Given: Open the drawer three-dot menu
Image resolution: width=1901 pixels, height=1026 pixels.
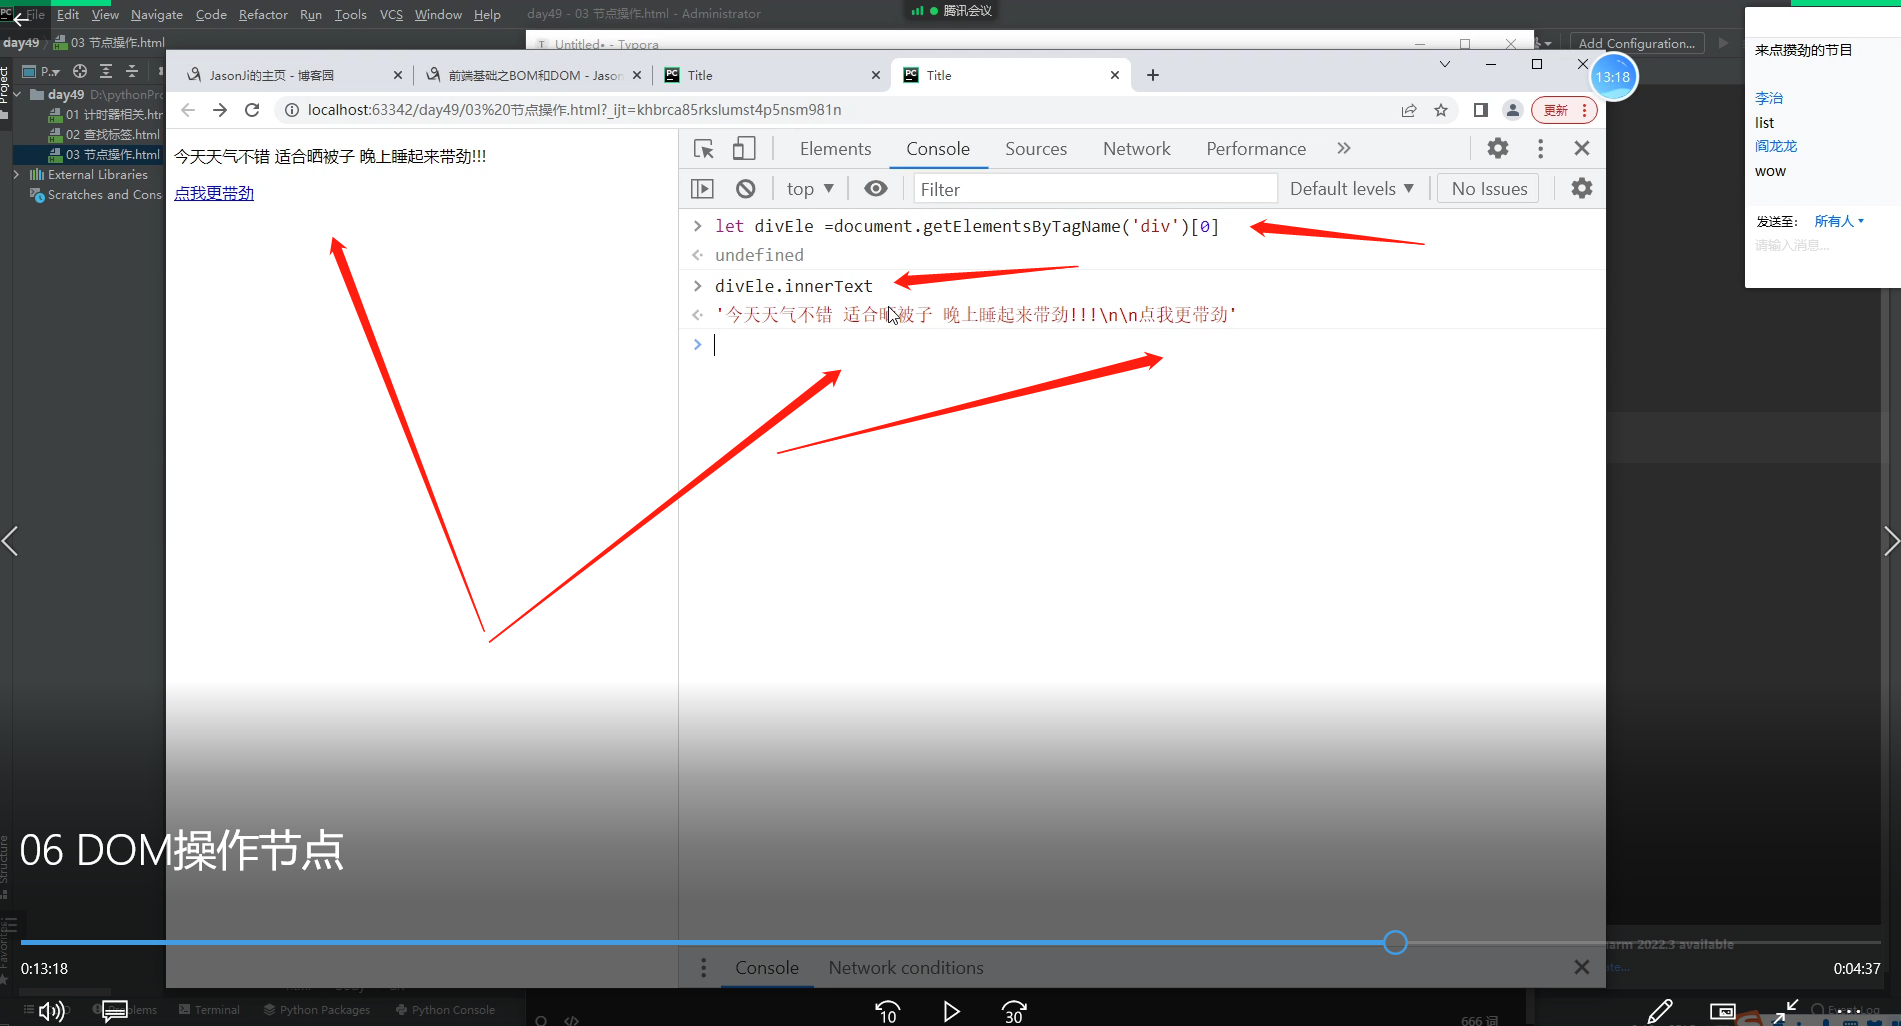Looking at the screenshot, I should [704, 968].
